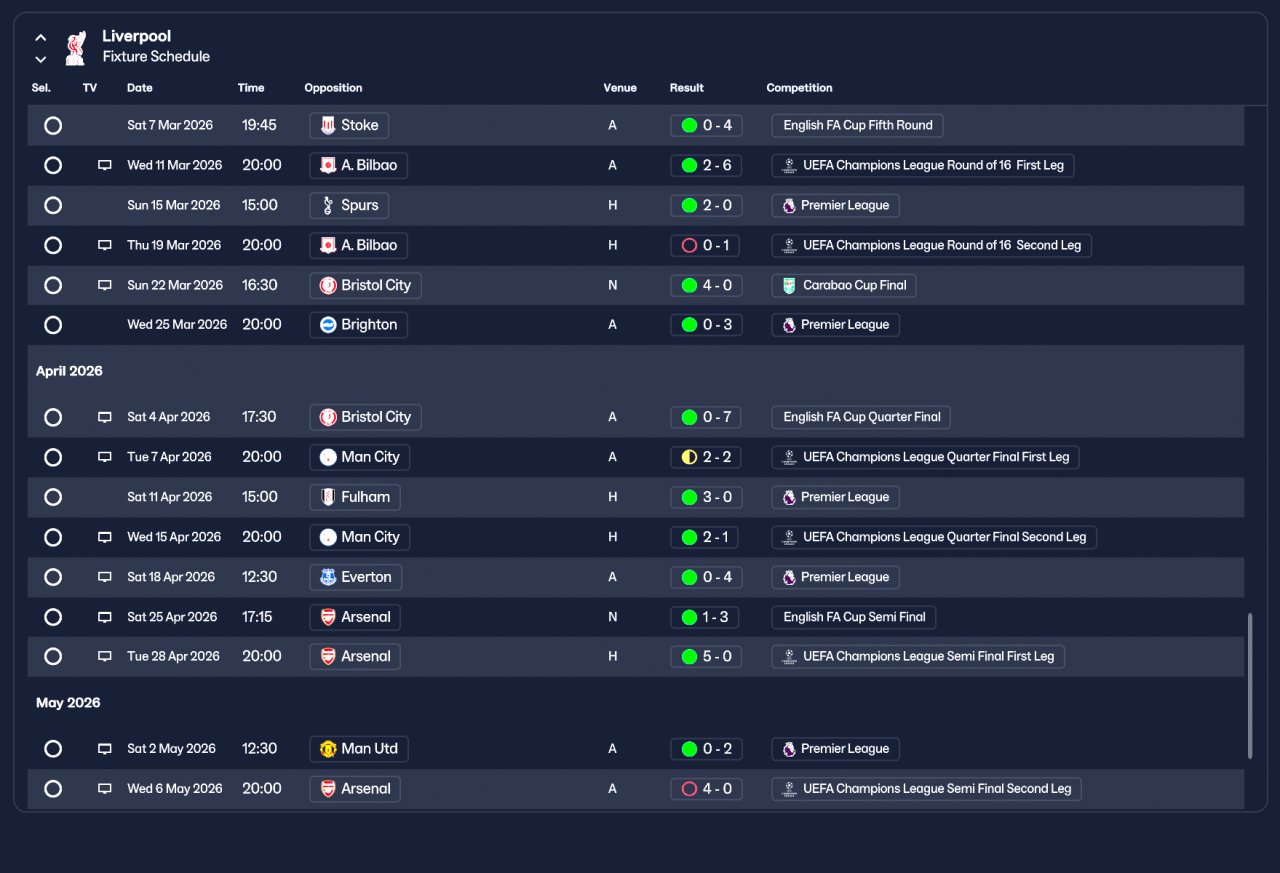Select the Spurs fixture radio button

53,205
